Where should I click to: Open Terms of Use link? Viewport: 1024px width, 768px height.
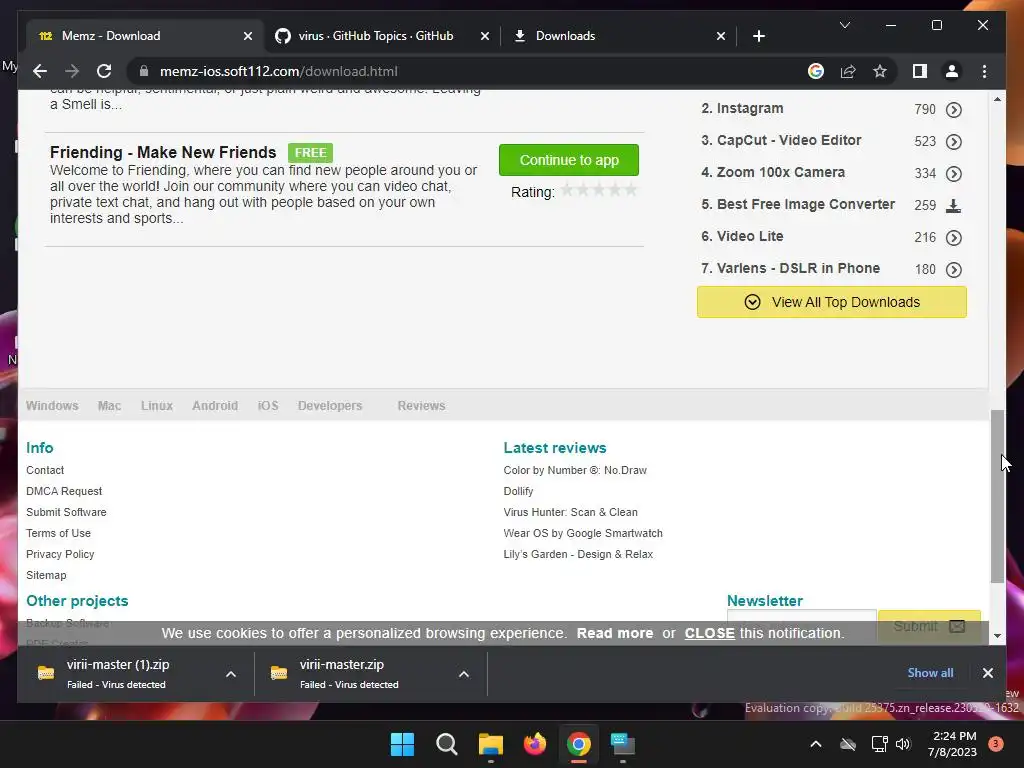point(58,533)
